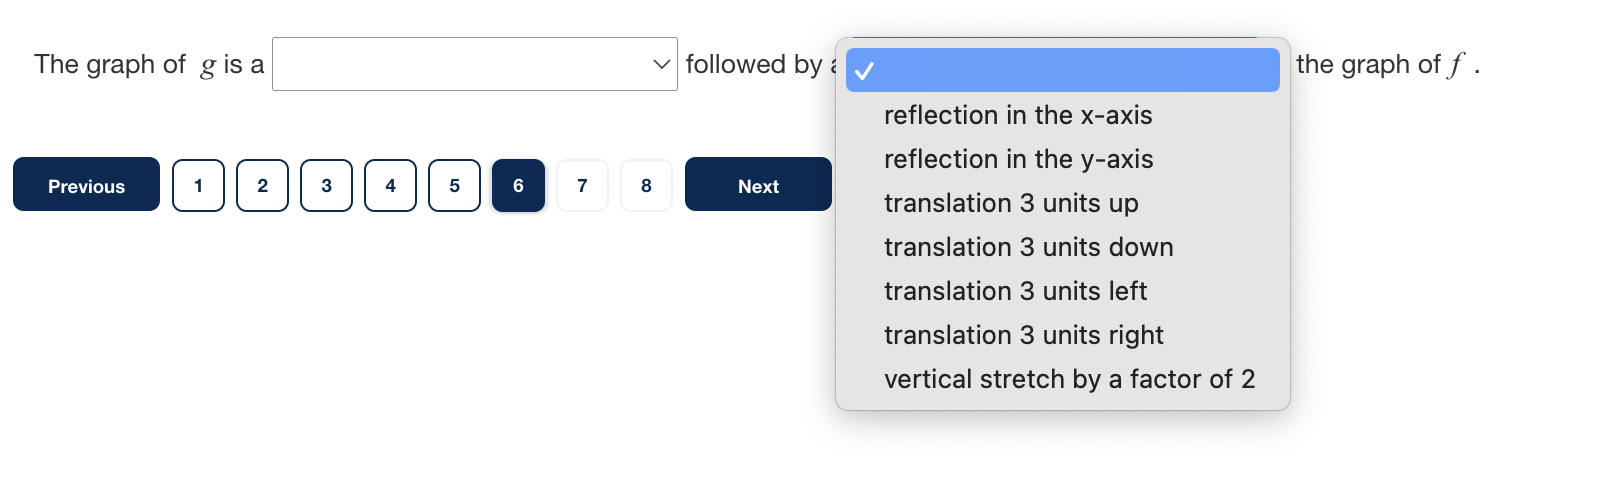The height and width of the screenshot is (484, 1602).
Task: Open question 8
Action: [646, 186]
